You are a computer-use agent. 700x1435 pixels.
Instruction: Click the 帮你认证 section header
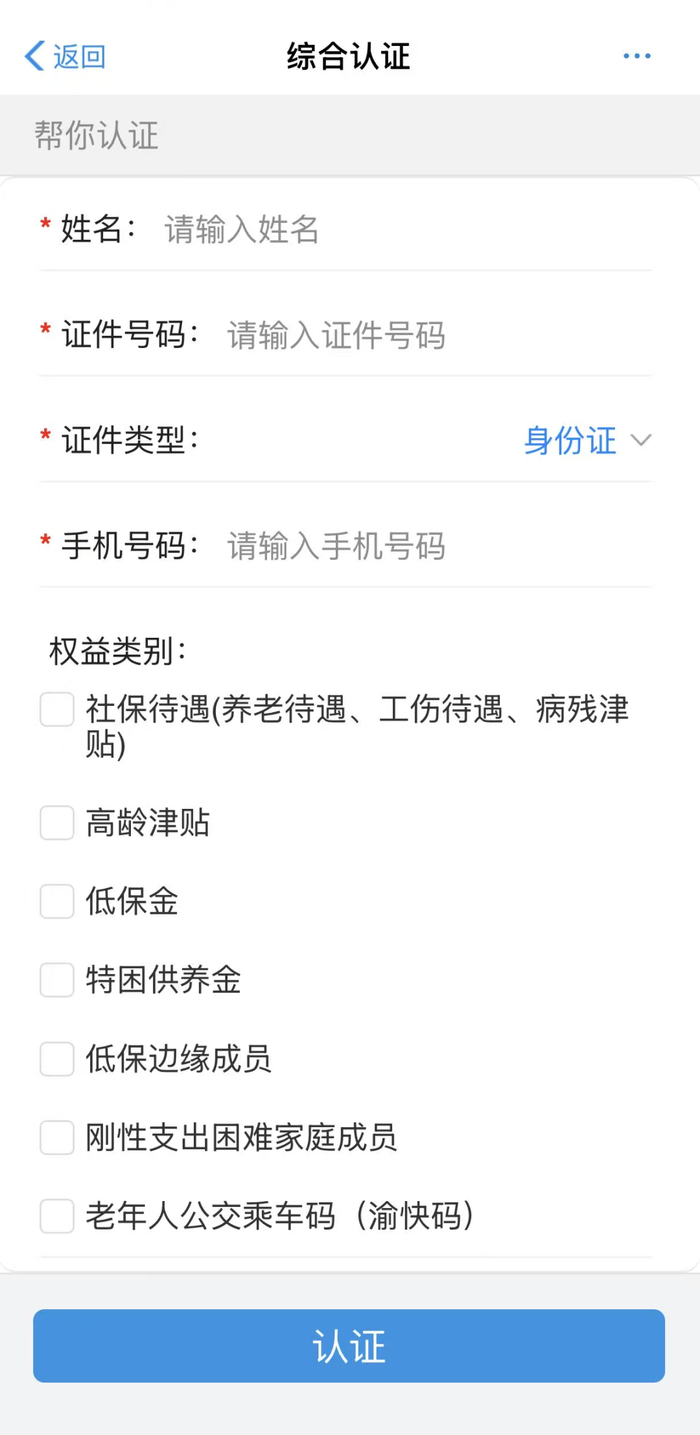97,135
